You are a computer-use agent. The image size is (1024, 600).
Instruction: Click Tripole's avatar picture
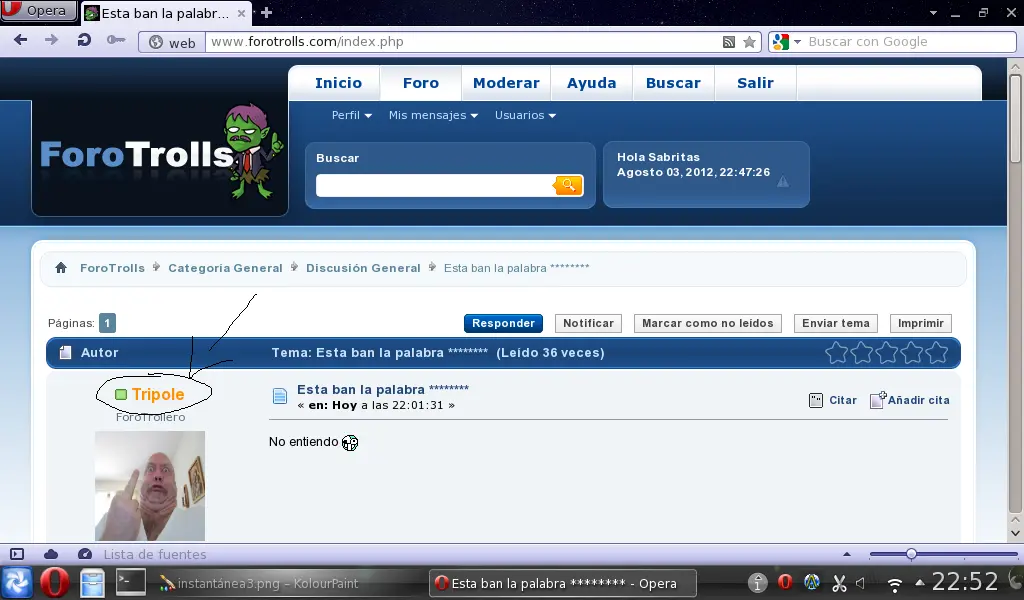[x=150, y=485]
